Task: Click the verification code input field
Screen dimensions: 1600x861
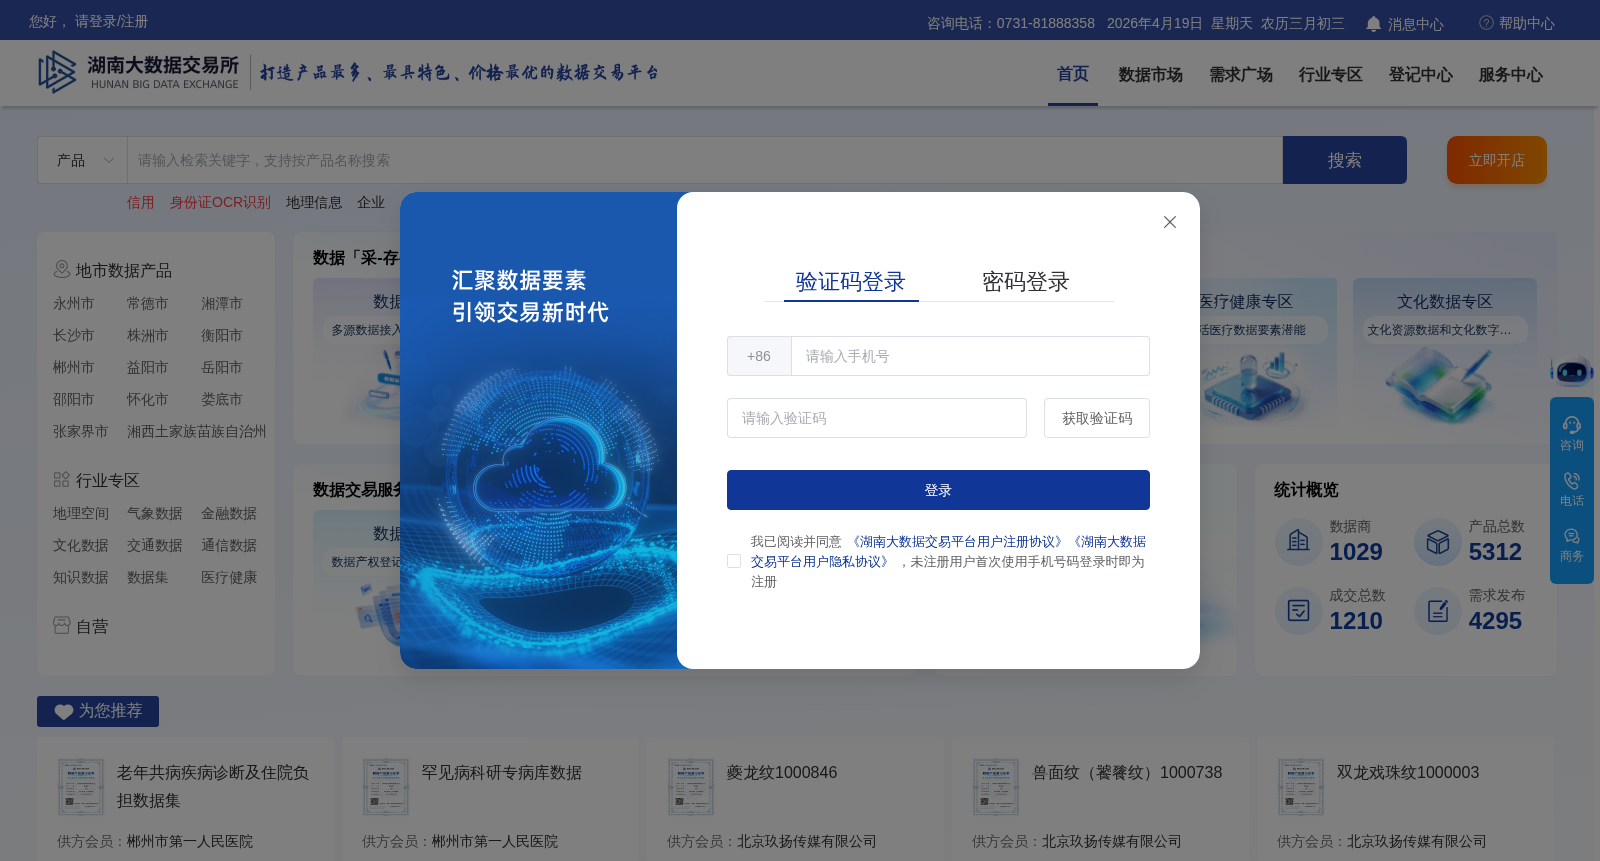Action: pyautogui.click(x=877, y=418)
